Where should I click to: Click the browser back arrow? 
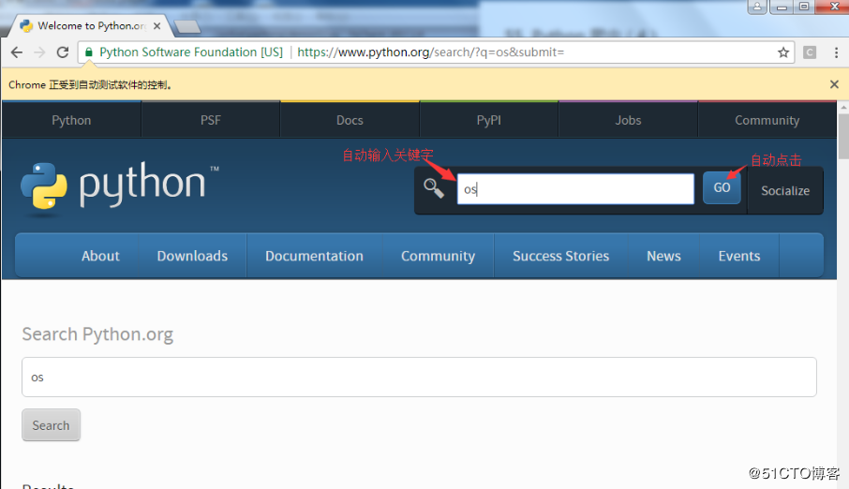pos(16,52)
